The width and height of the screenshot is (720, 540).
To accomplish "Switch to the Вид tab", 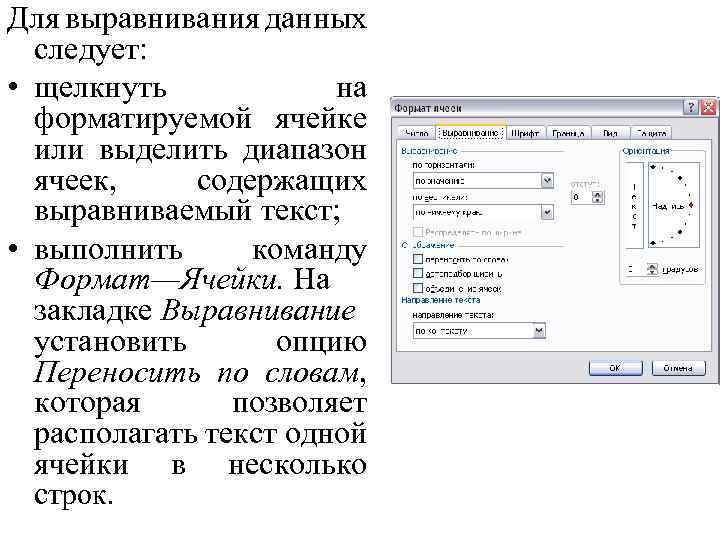I will point(610,133).
